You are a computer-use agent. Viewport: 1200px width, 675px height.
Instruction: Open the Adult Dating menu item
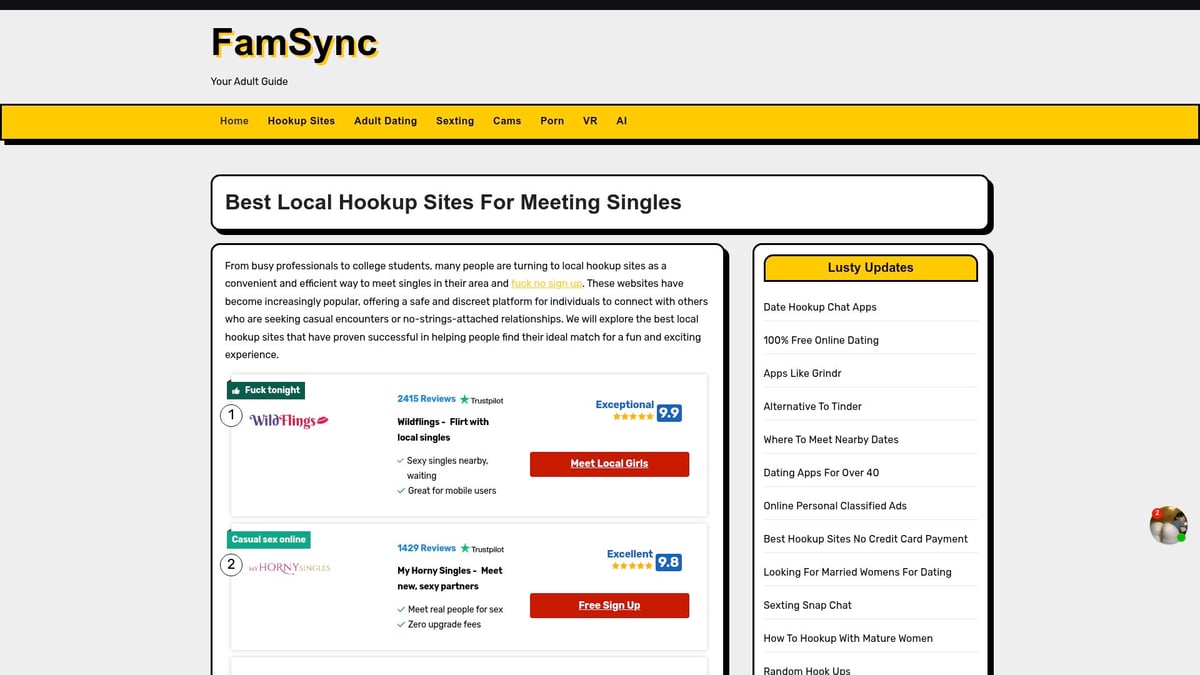(385, 121)
